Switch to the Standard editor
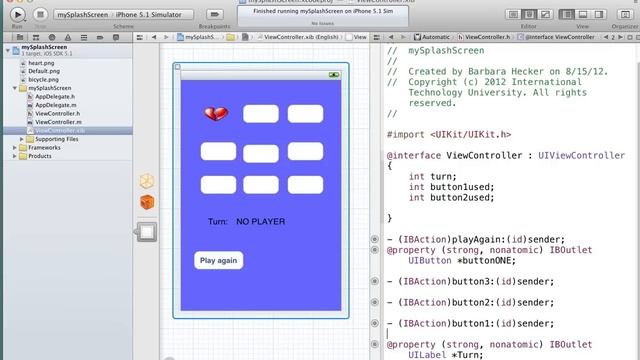Viewport: 640px width, 360px height. (513, 15)
